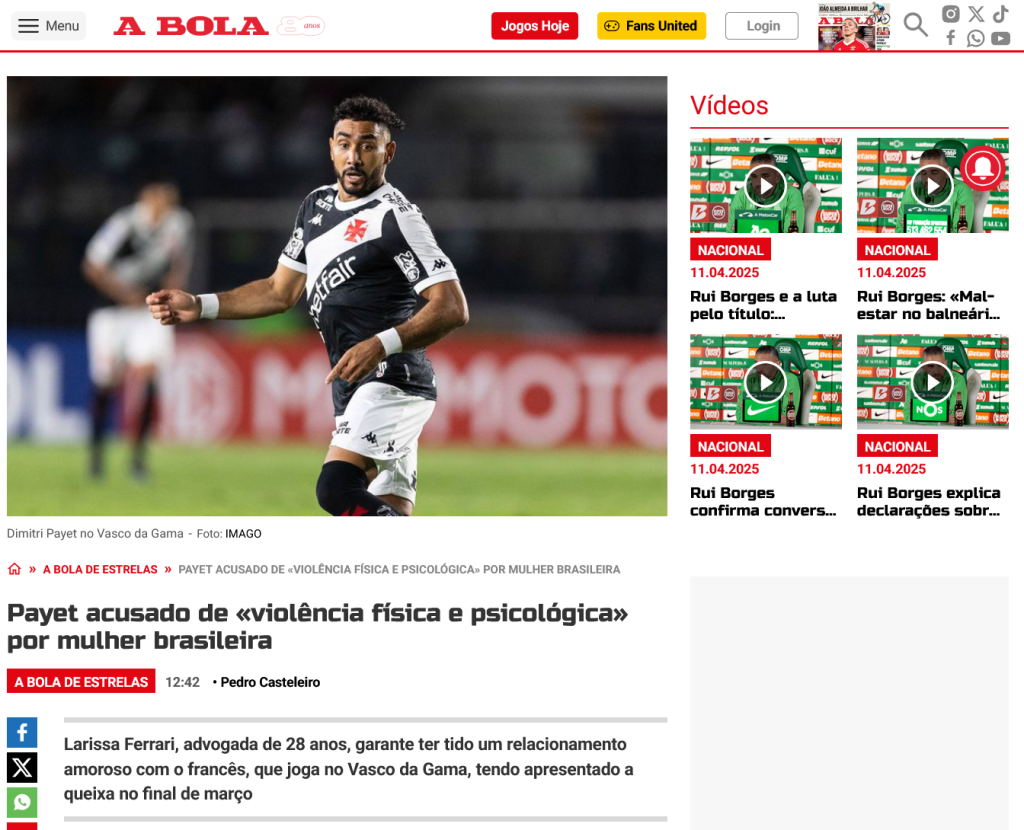Enable notifications via red bell icon
The image size is (1024, 830).
click(983, 168)
